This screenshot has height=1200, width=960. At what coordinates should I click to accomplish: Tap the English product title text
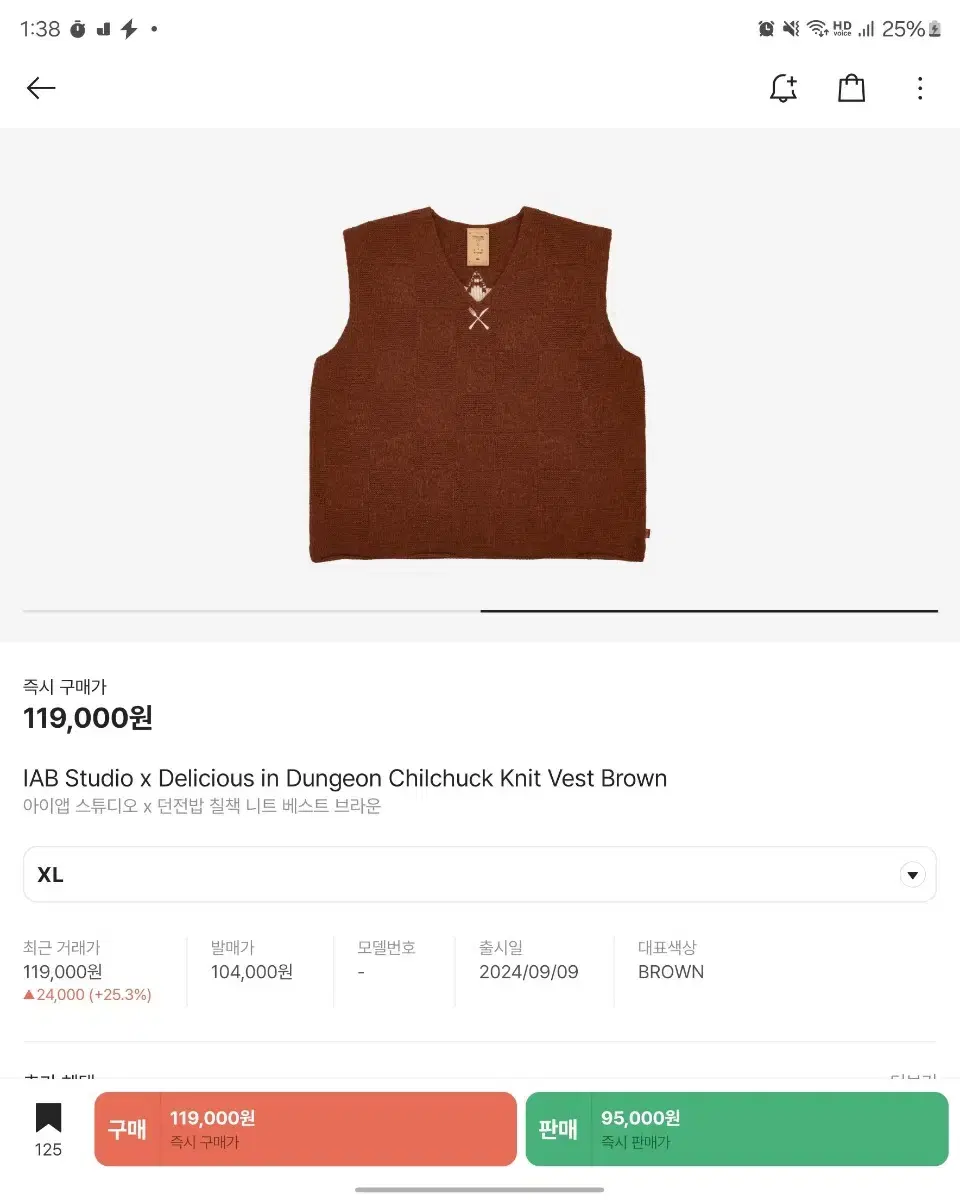point(345,778)
